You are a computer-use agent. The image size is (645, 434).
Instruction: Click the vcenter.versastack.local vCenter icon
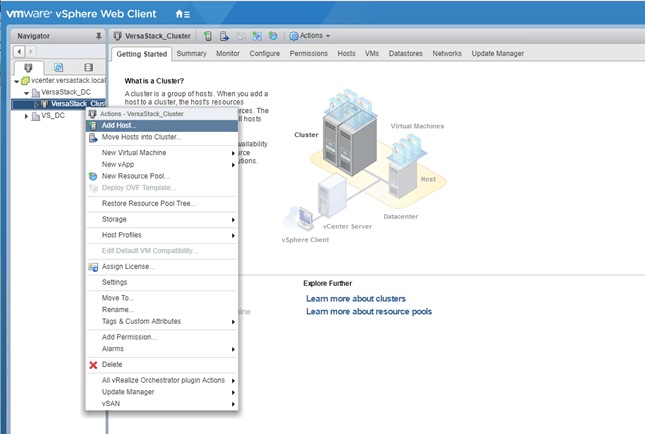pos(25,80)
